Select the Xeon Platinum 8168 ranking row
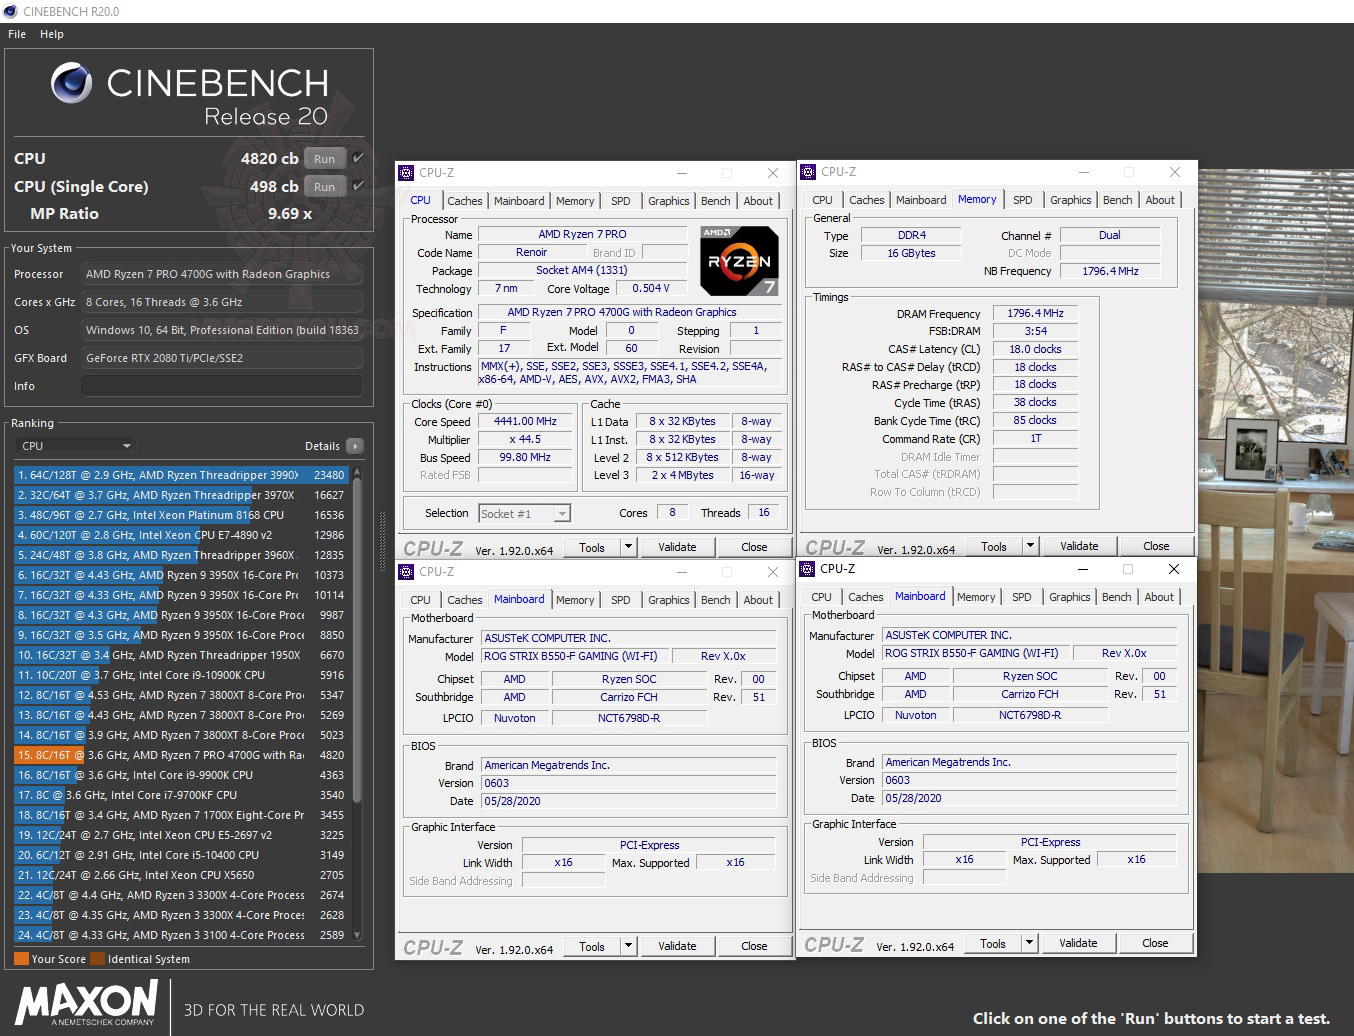 (x=180, y=515)
